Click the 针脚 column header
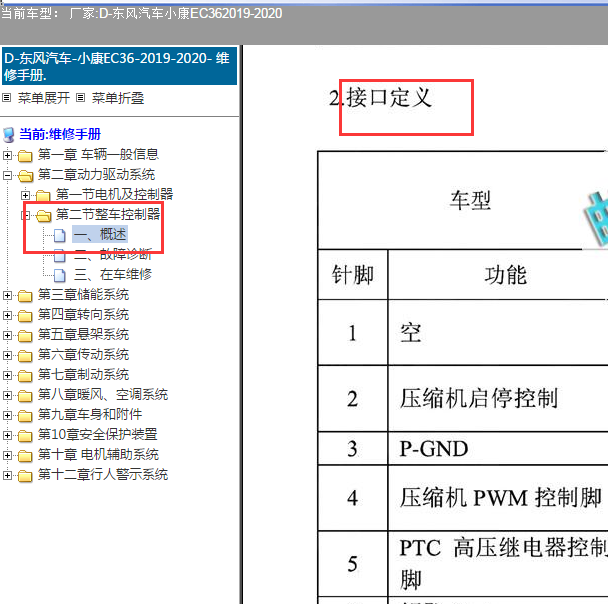The width and height of the screenshot is (608, 604). [352, 274]
